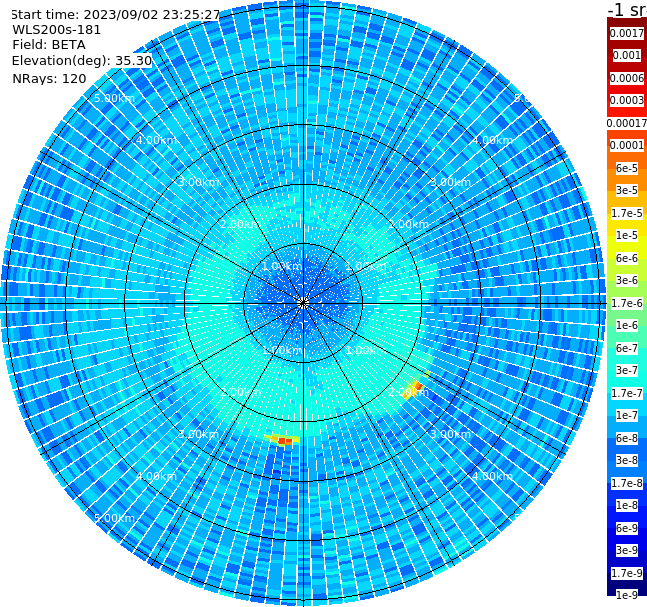The image size is (647, 607).
Task: Select the 3e-6 colorbar tick label
Action: click(x=626, y=280)
